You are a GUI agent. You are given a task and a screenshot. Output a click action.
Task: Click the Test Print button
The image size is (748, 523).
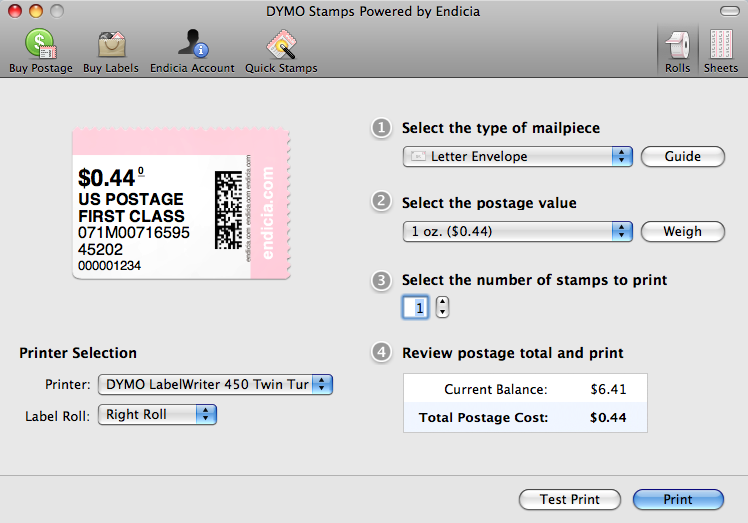(x=570, y=499)
